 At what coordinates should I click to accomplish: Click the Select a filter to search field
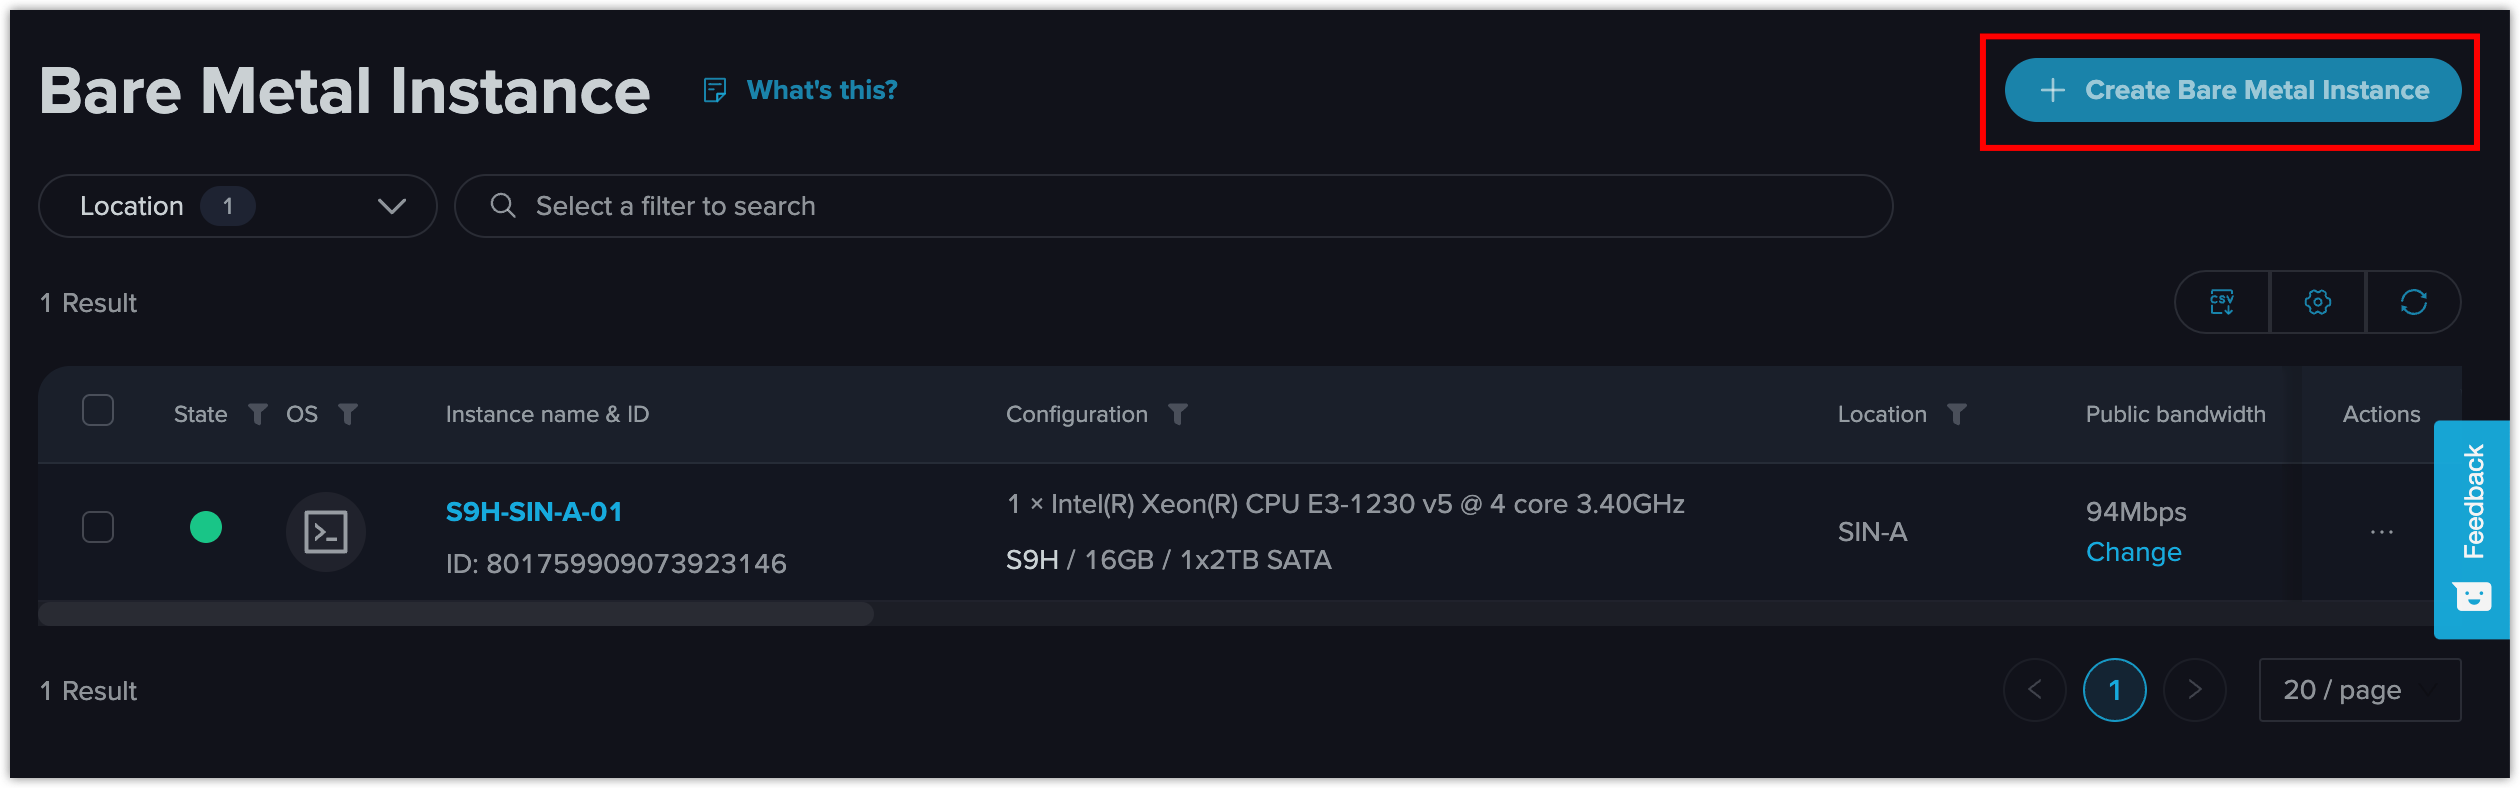(1174, 206)
